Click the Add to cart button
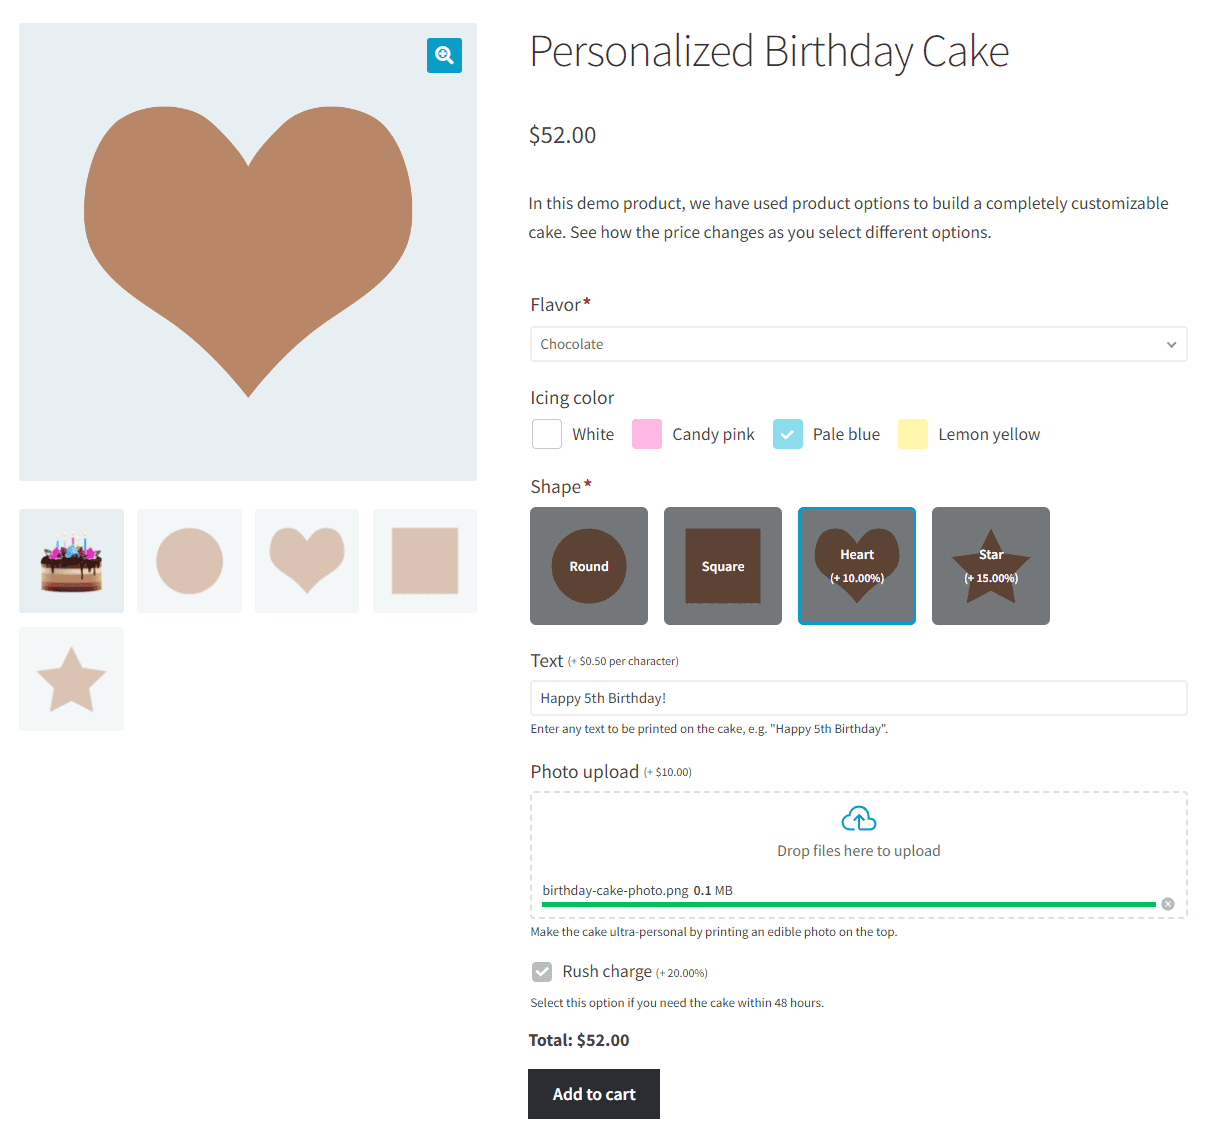Viewport: 1215px width, 1131px height. click(593, 1094)
